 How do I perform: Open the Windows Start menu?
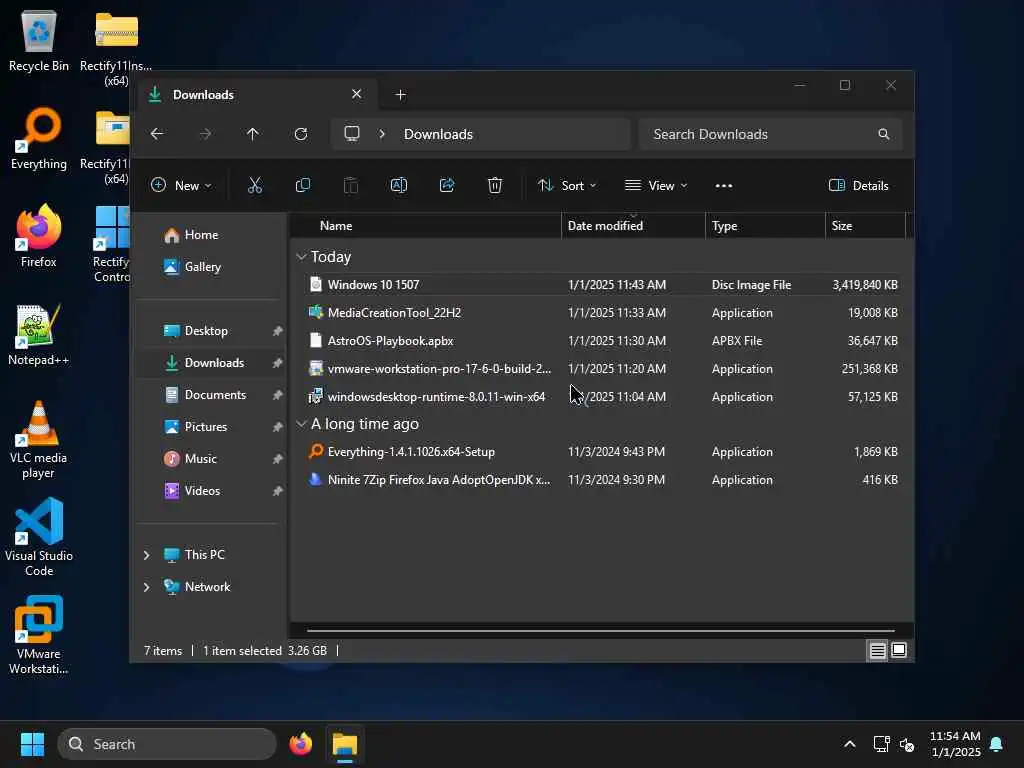pos(32,744)
